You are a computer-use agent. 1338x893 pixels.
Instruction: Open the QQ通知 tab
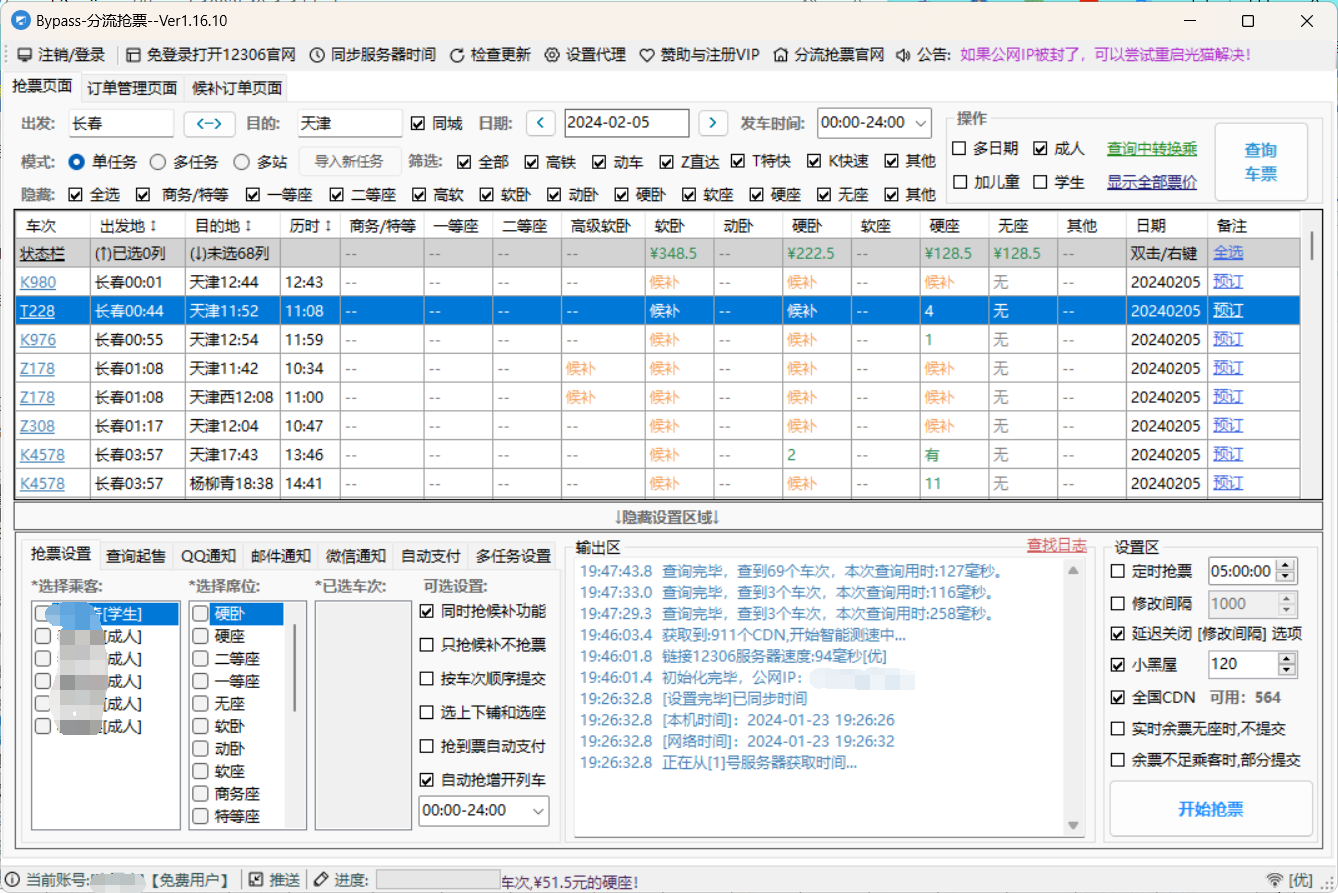coord(208,556)
